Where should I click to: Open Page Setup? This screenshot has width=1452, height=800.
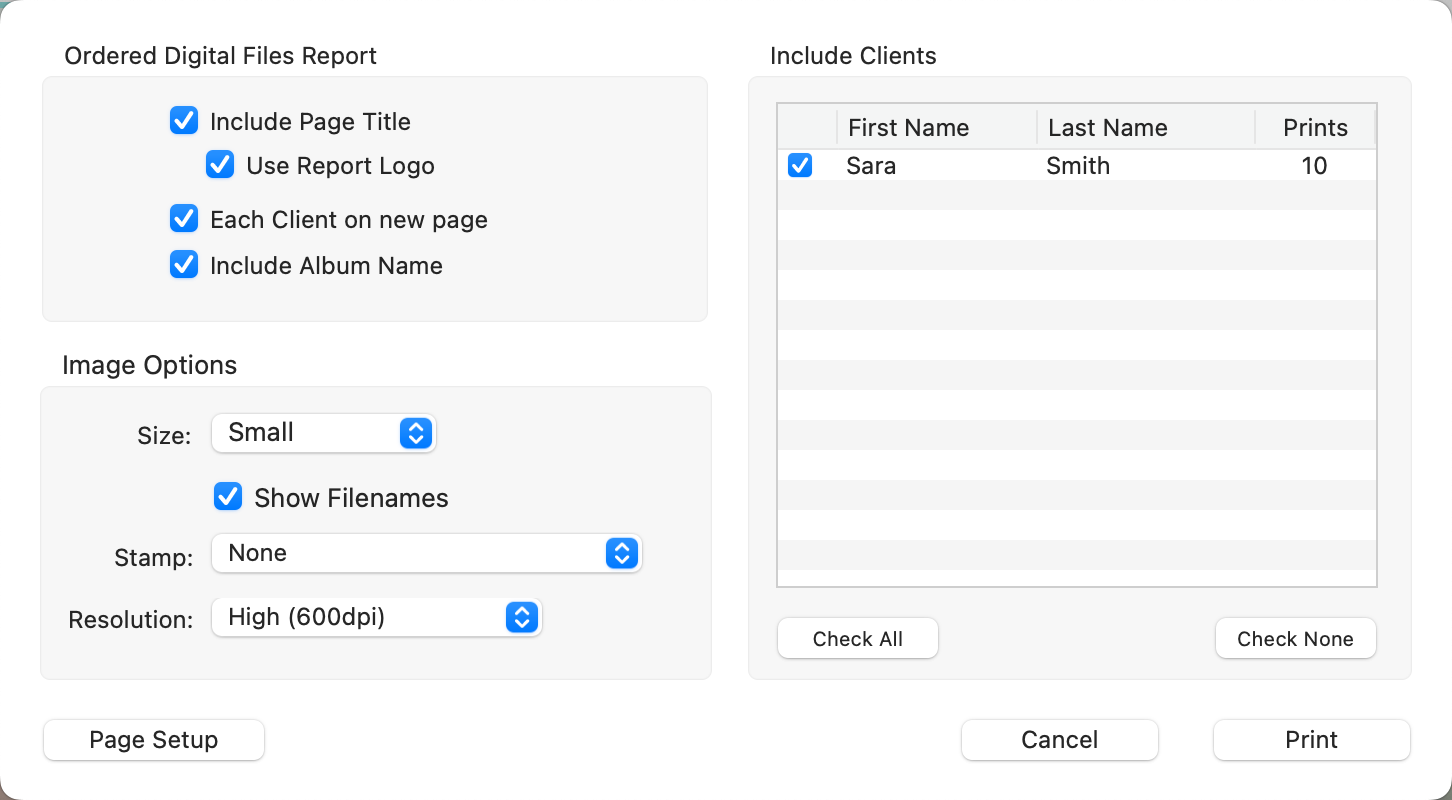pos(154,740)
